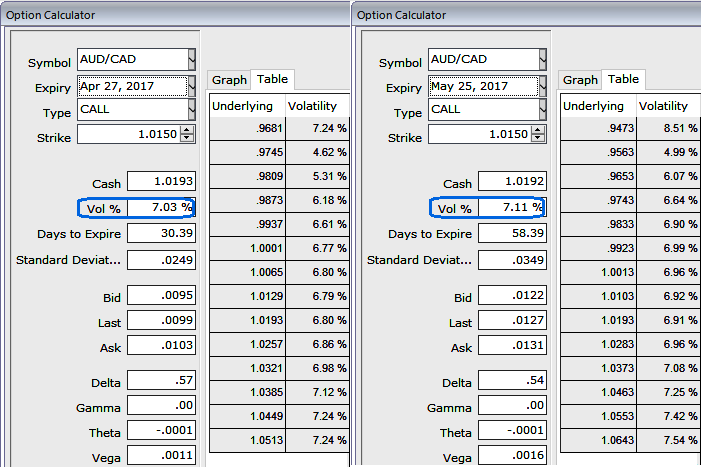Expand the Expiry dropdown showing Apr 27, 2017
The height and width of the screenshot is (467, 702).
tap(191, 86)
